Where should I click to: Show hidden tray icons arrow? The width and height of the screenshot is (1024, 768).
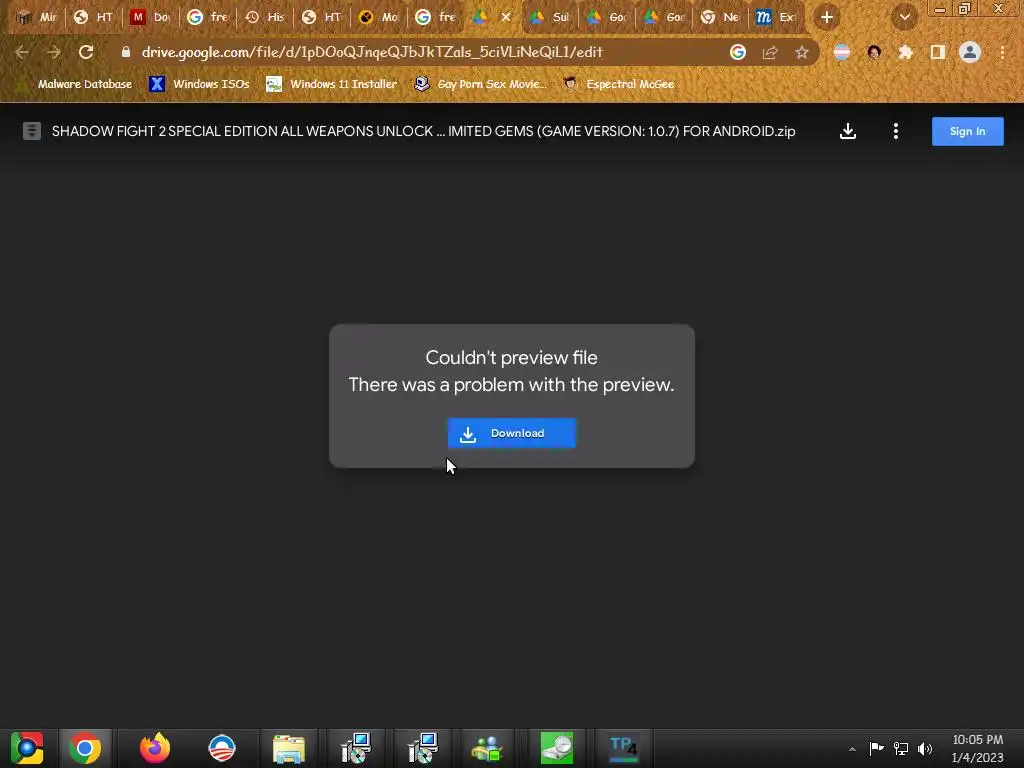point(852,749)
